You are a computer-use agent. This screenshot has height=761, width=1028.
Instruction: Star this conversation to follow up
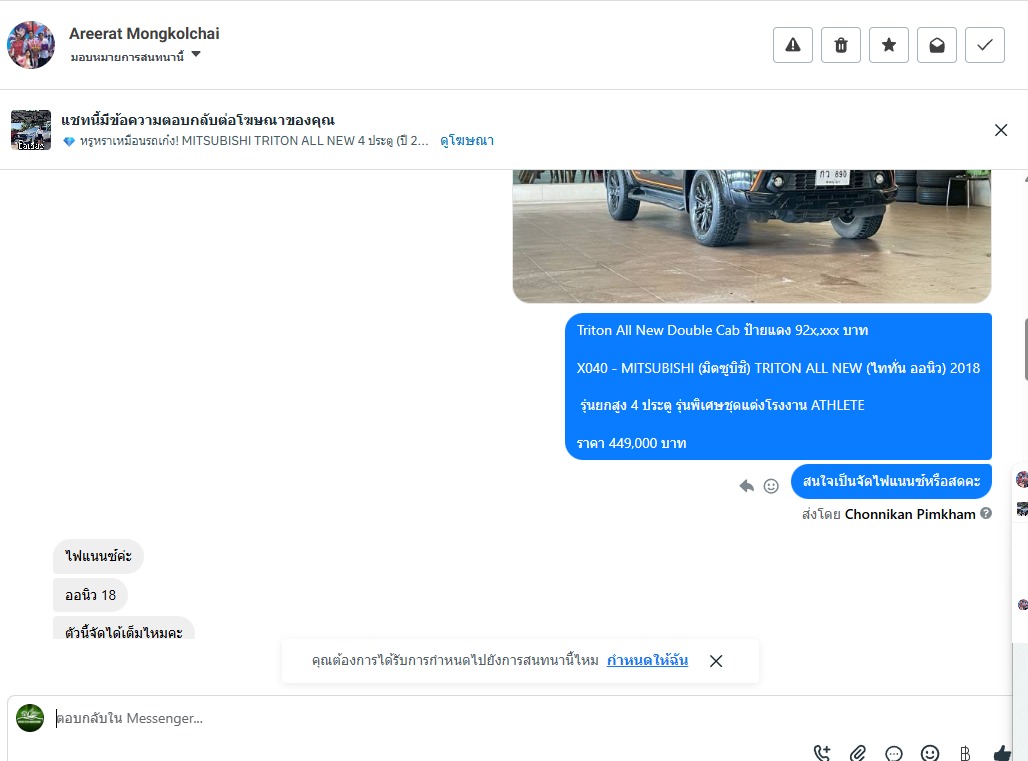click(888, 45)
